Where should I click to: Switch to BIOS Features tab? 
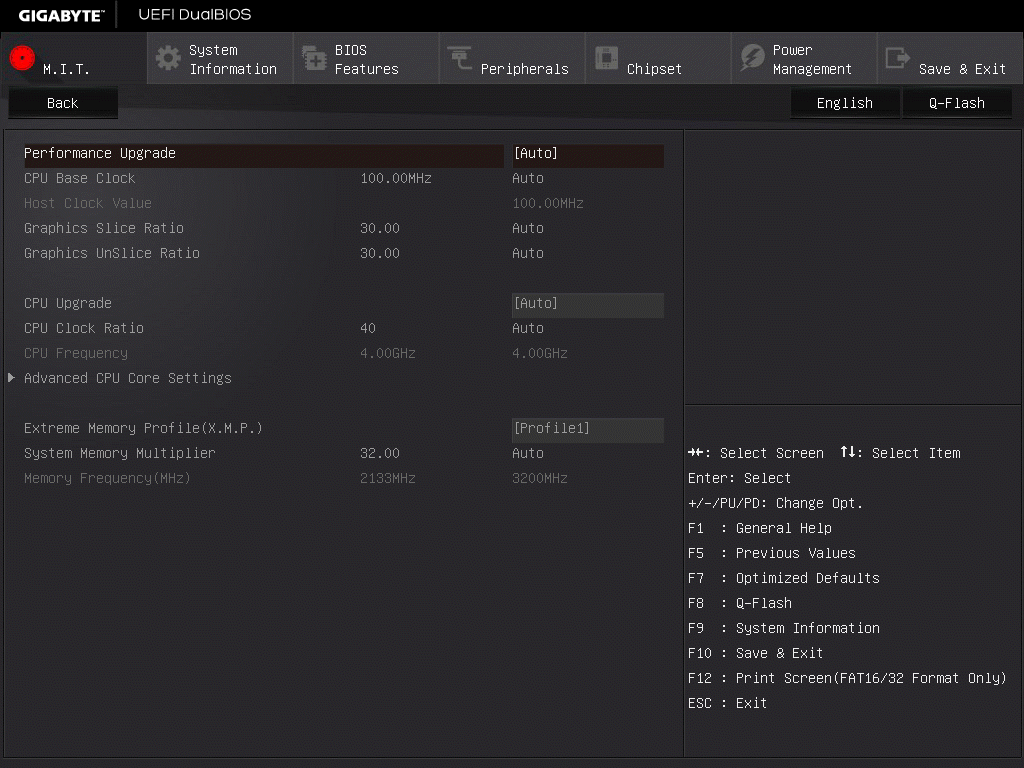(x=366, y=59)
